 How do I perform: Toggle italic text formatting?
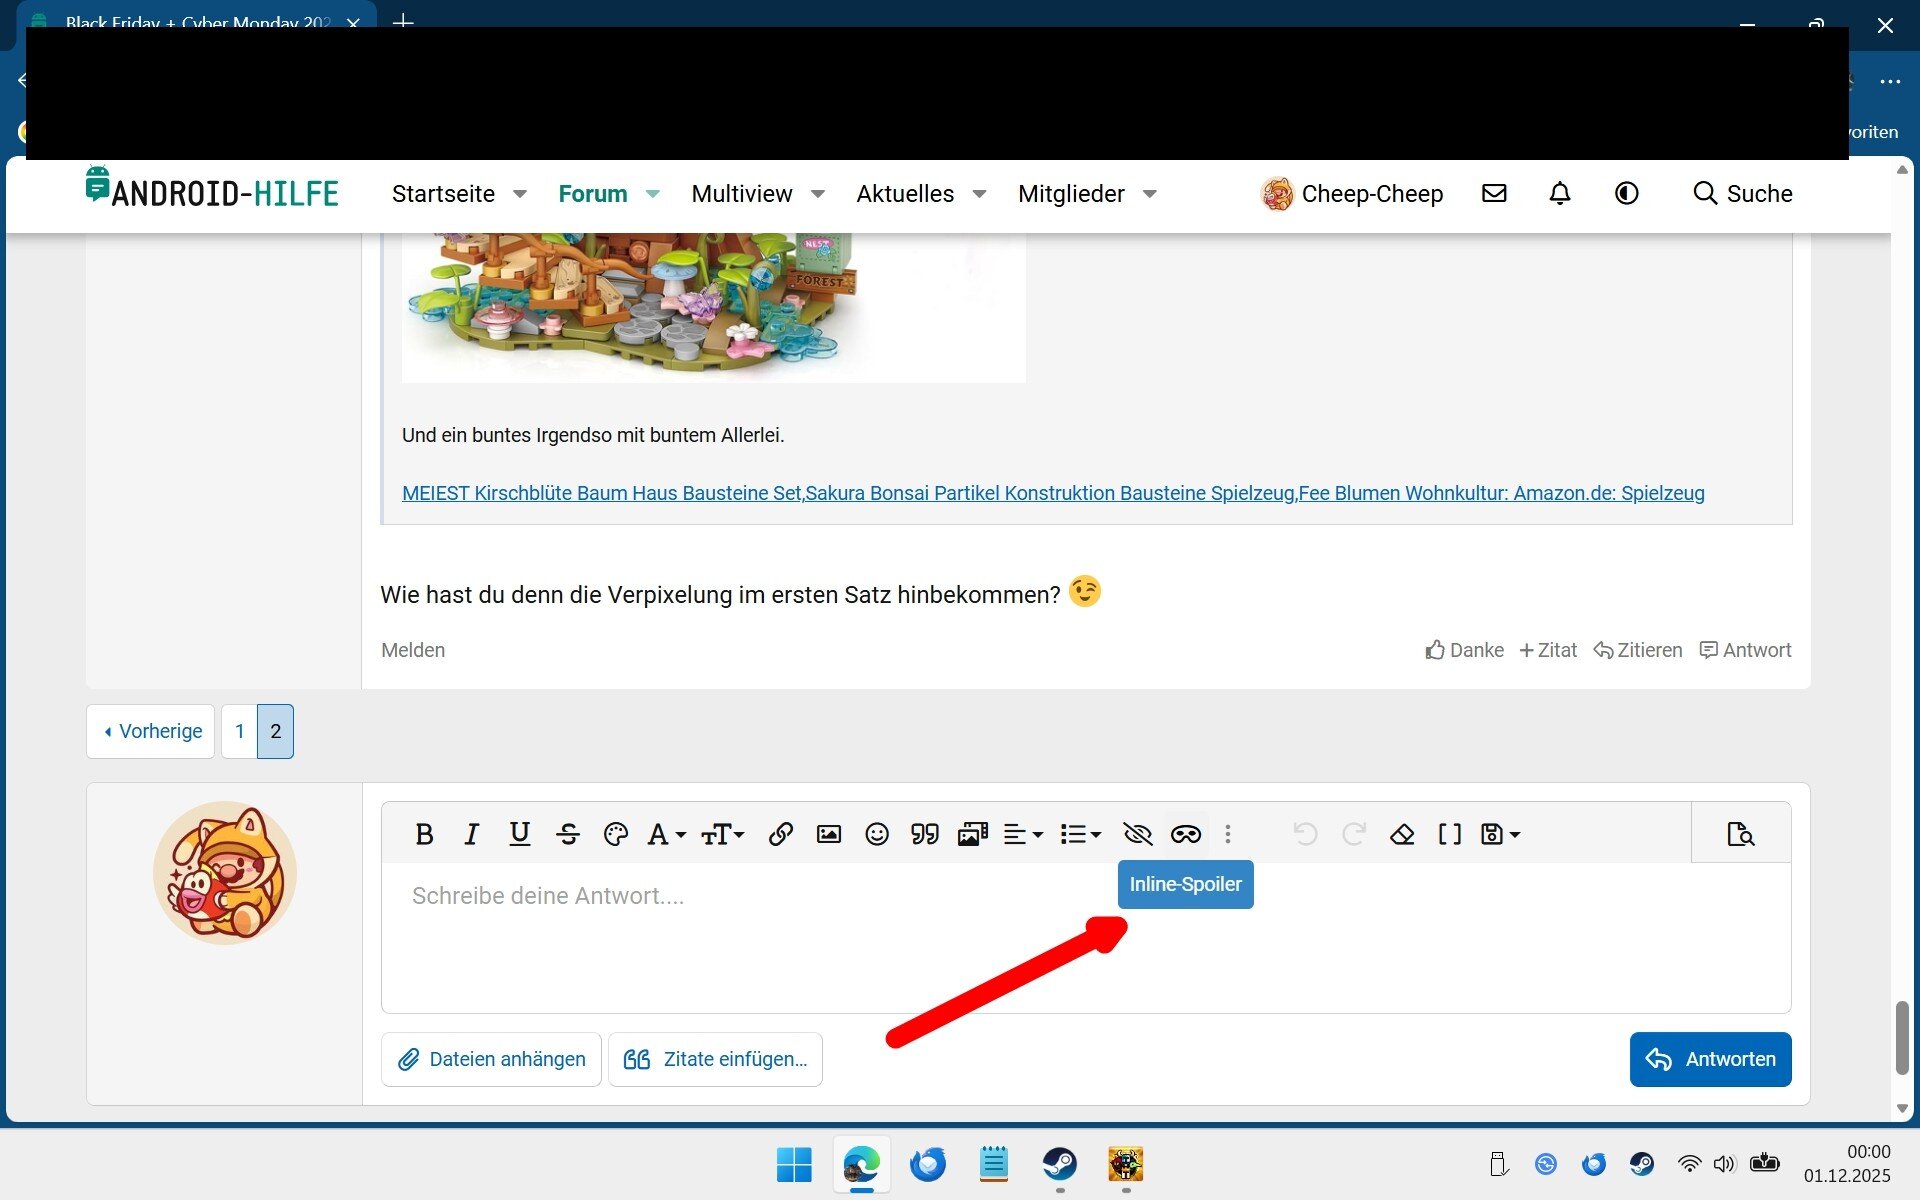pos(471,834)
